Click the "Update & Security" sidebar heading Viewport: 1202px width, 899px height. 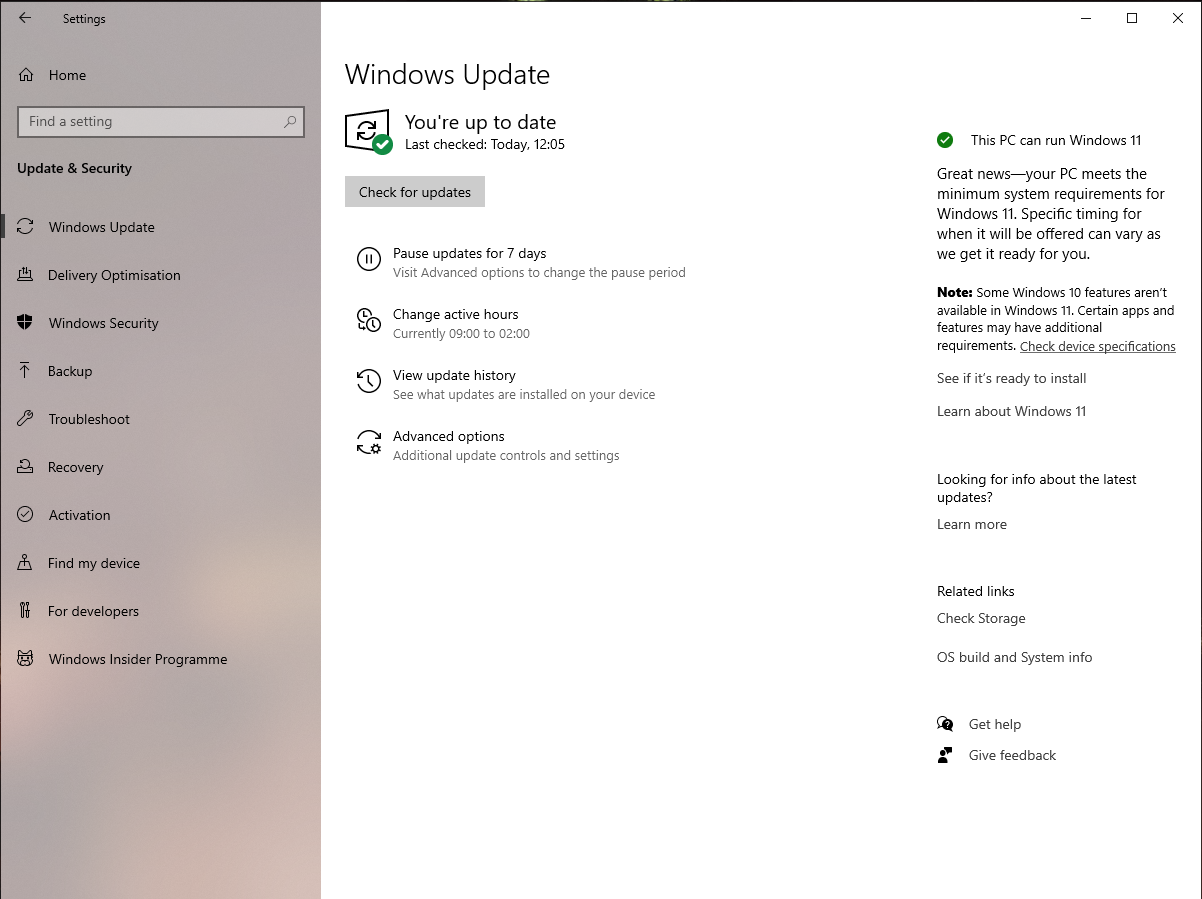coord(74,168)
